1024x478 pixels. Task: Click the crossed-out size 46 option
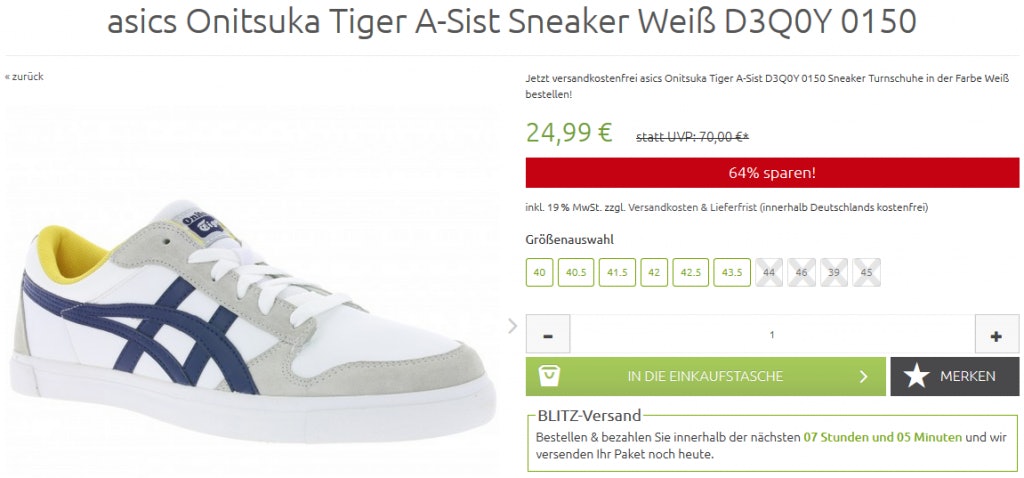[801, 272]
